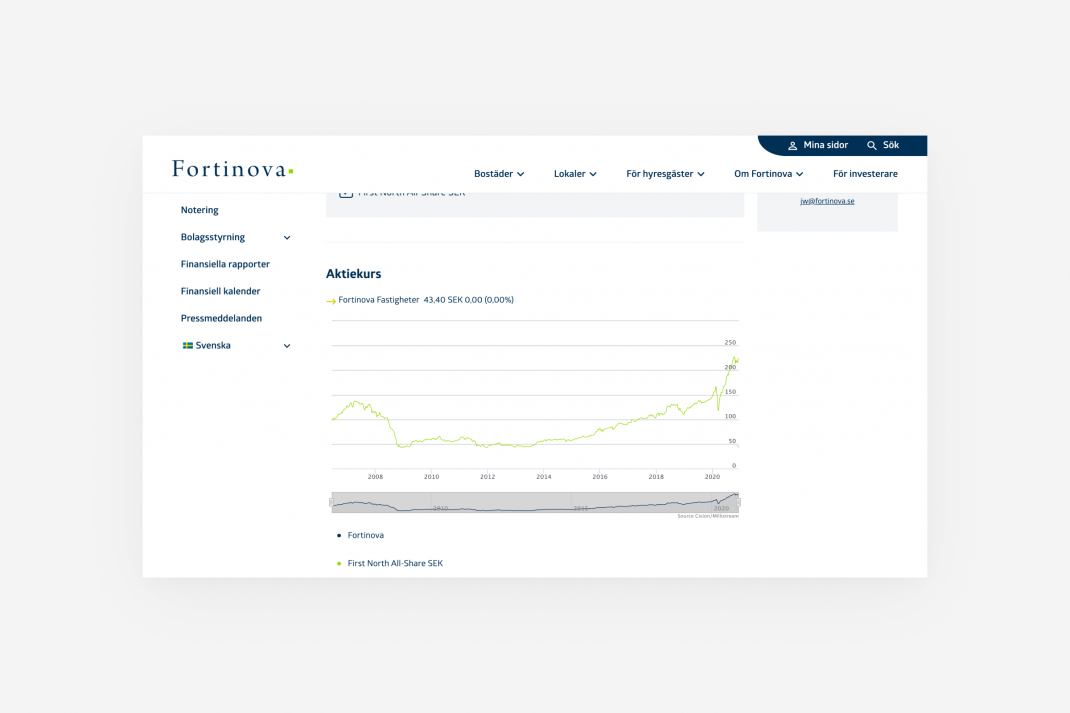
Task: Click the left handle of chart range navigator
Action: coord(332,503)
